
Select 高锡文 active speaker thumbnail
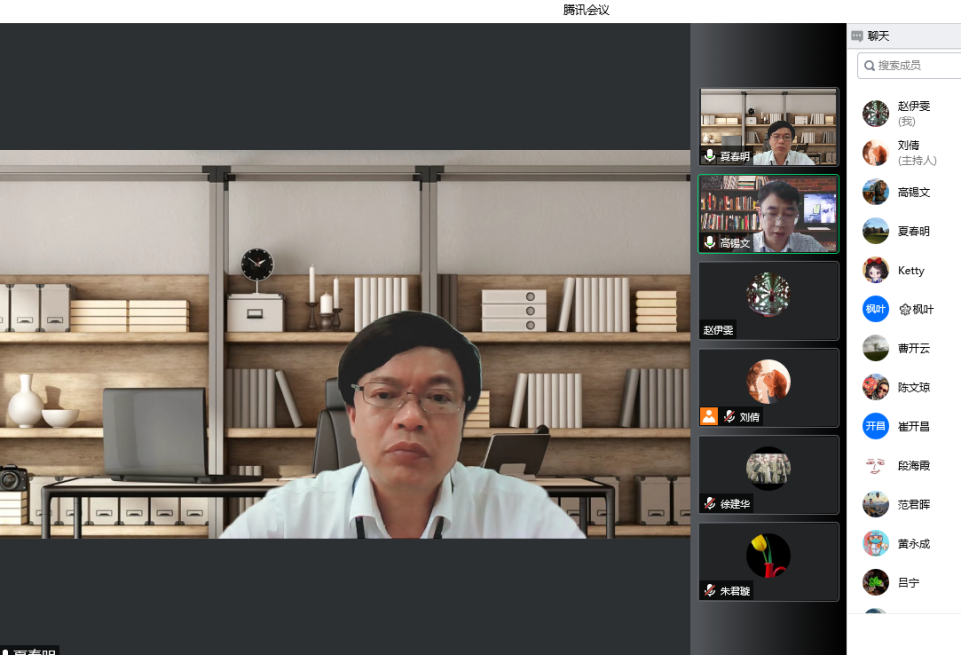(768, 214)
